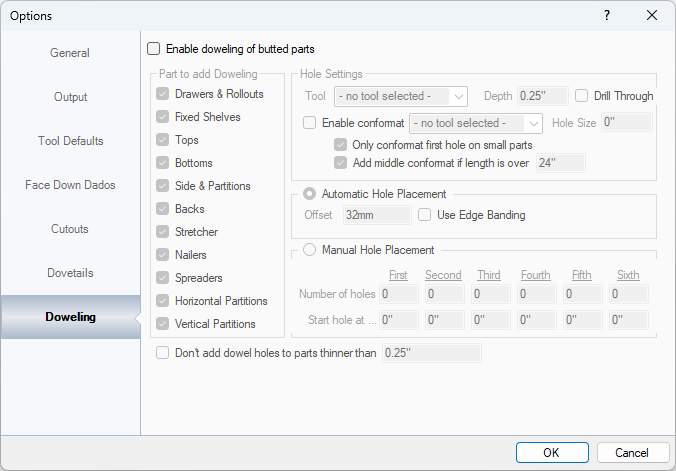The width and height of the screenshot is (676, 471).
Task: Click the Depth input field
Action: pyautogui.click(x=542, y=96)
